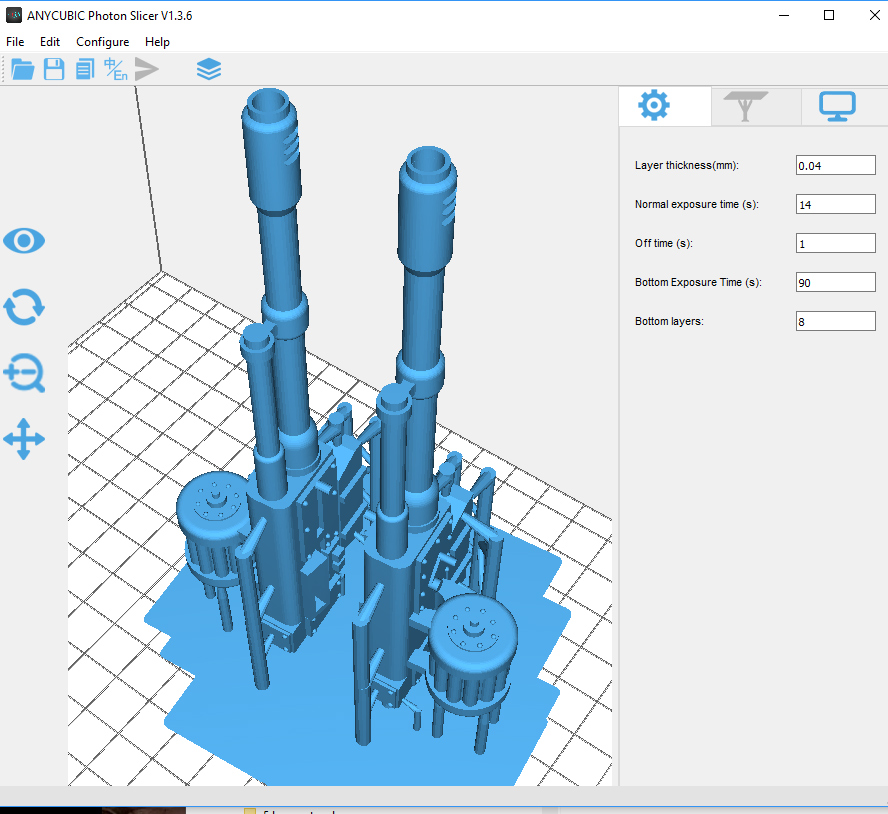
Task: Click the Normal exposure time field
Action: [x=835, y=204]
